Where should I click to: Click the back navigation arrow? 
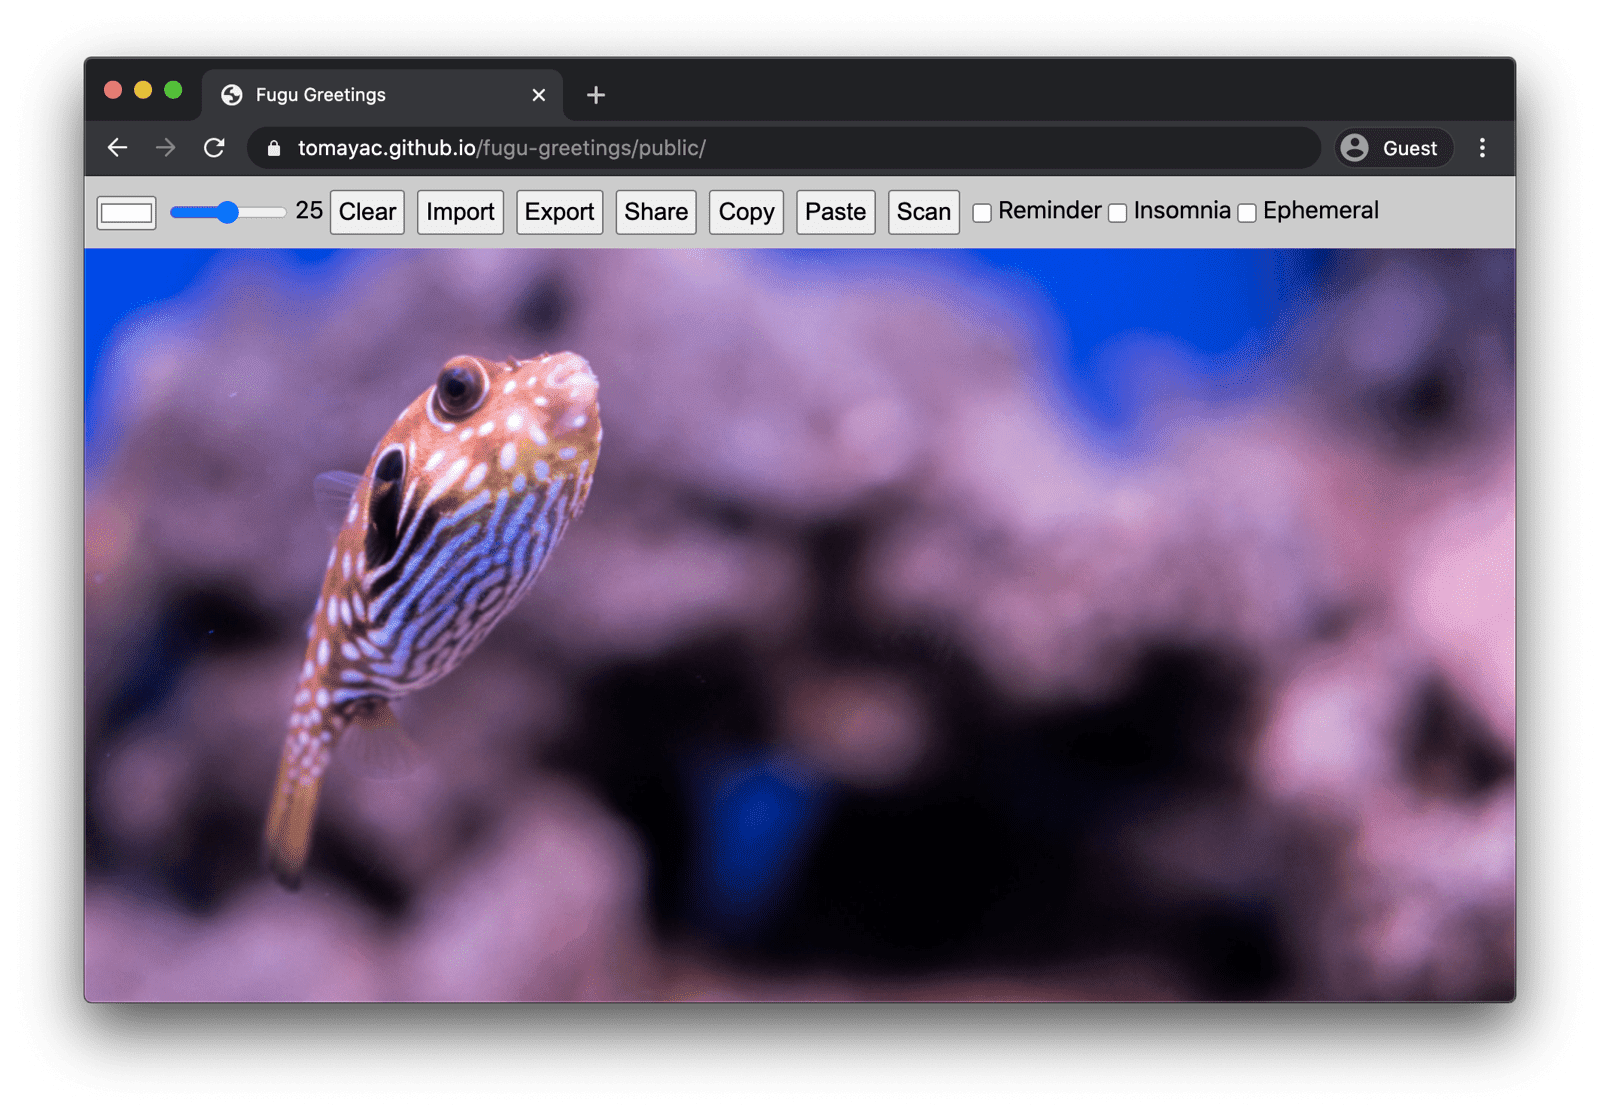click(x=117, y=147)
